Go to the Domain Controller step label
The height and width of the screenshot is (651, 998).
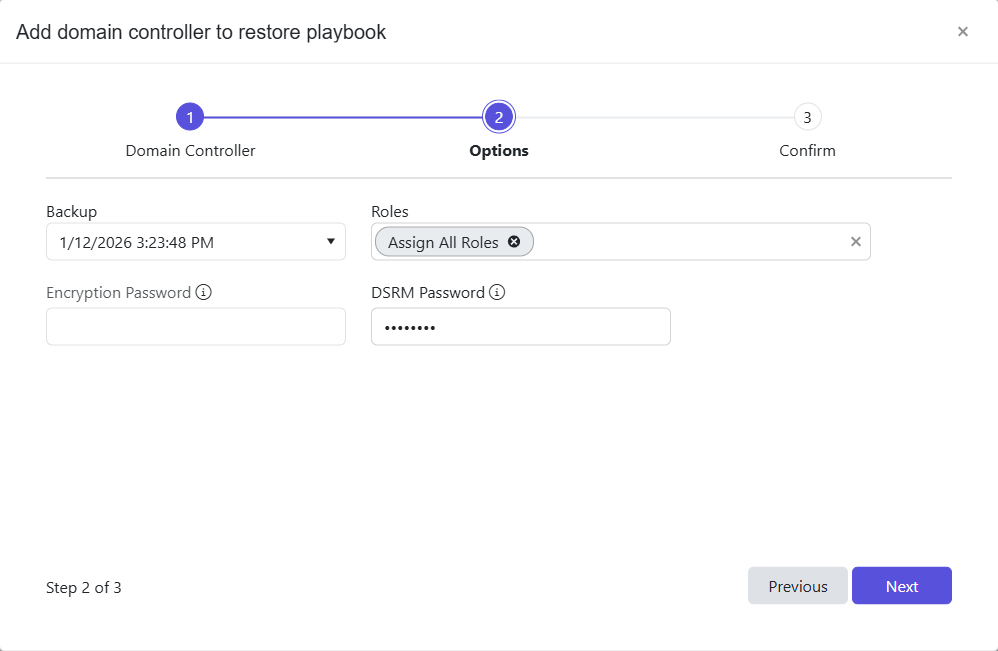[190, 150]
